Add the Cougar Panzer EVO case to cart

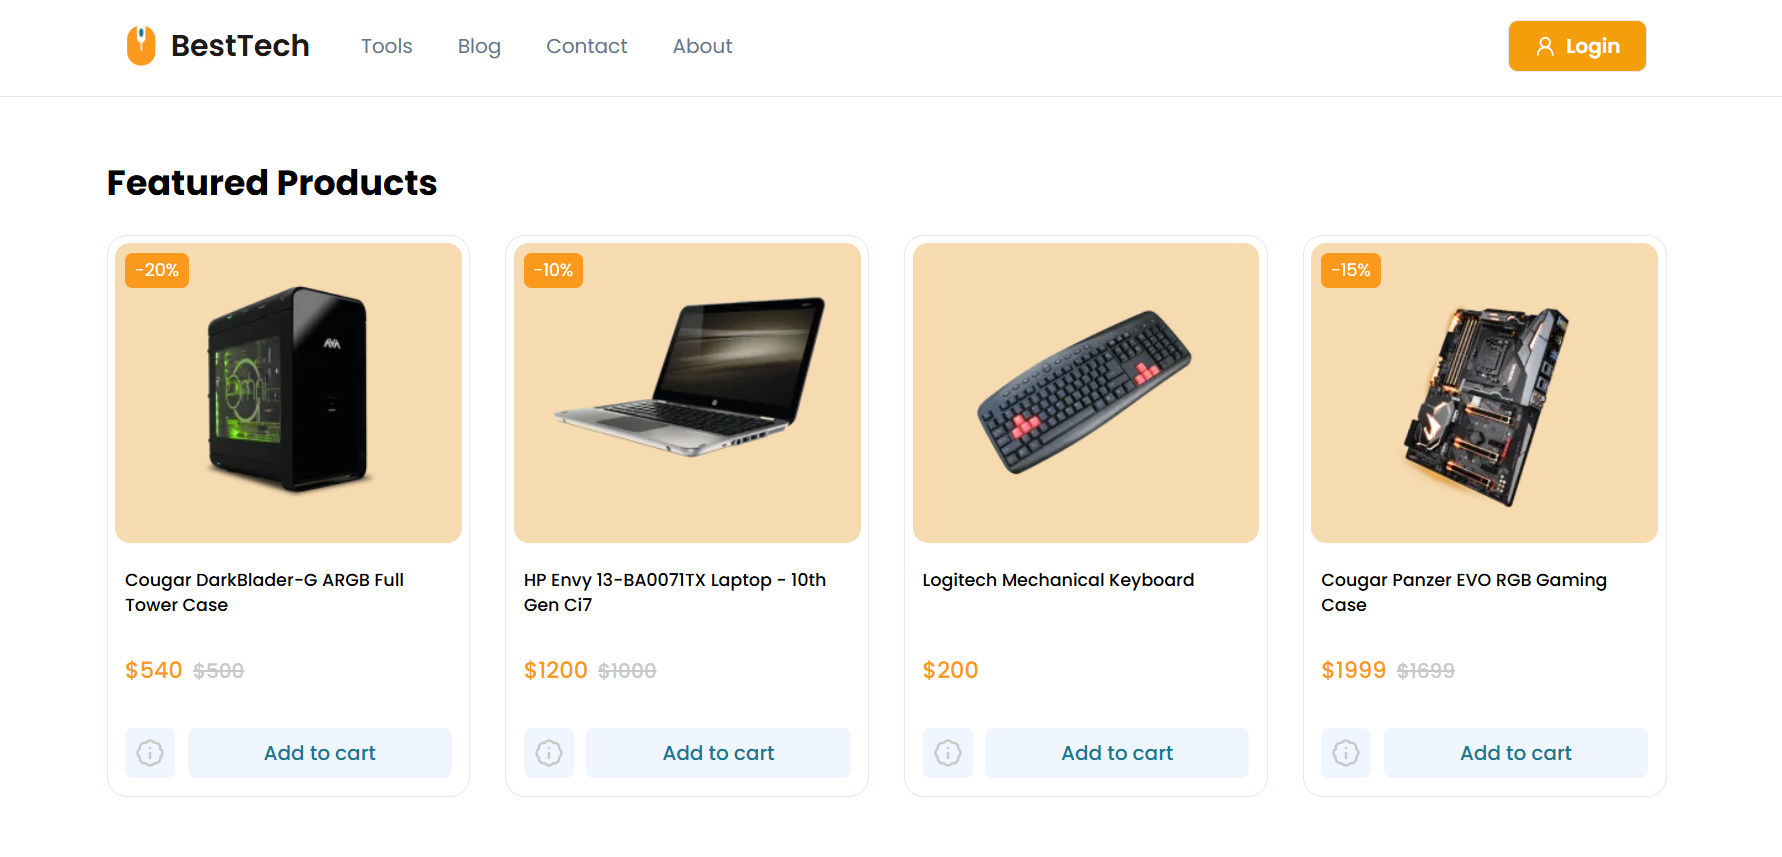coord(1515,753)
